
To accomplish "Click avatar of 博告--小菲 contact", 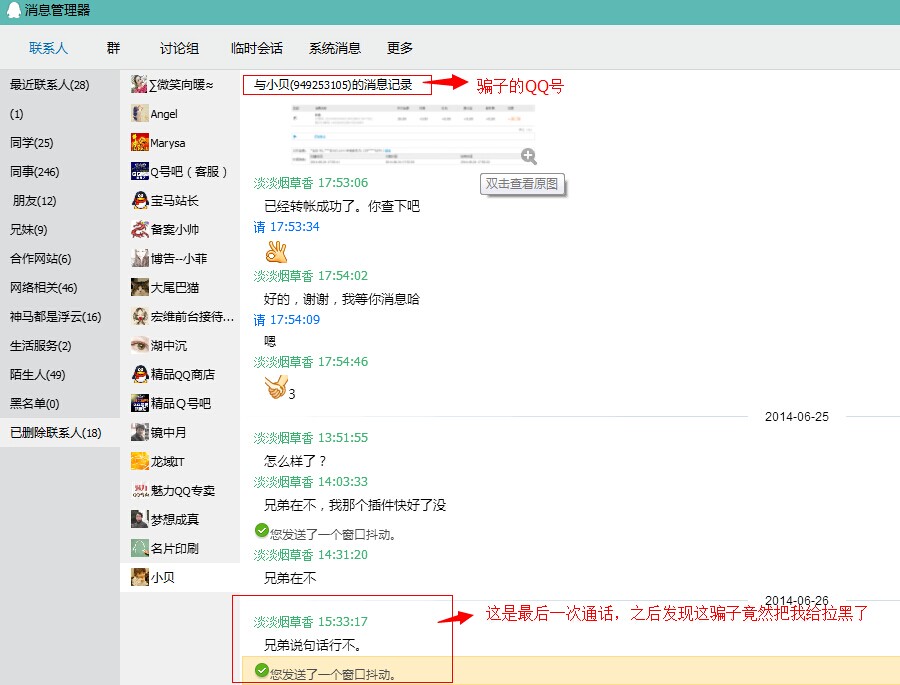I will (x=139, y=258).
